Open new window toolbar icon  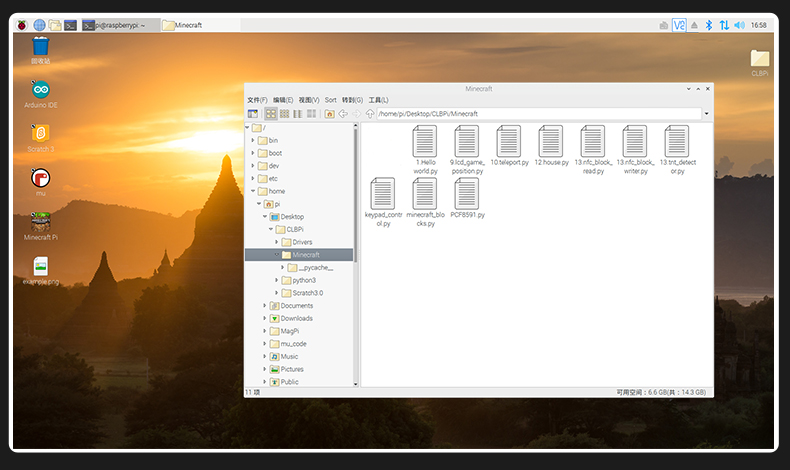pos(253,114)
